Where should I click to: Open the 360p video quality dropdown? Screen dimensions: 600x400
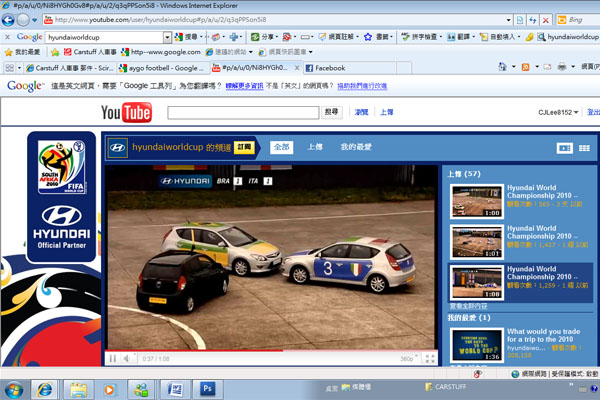pos(407,358)
